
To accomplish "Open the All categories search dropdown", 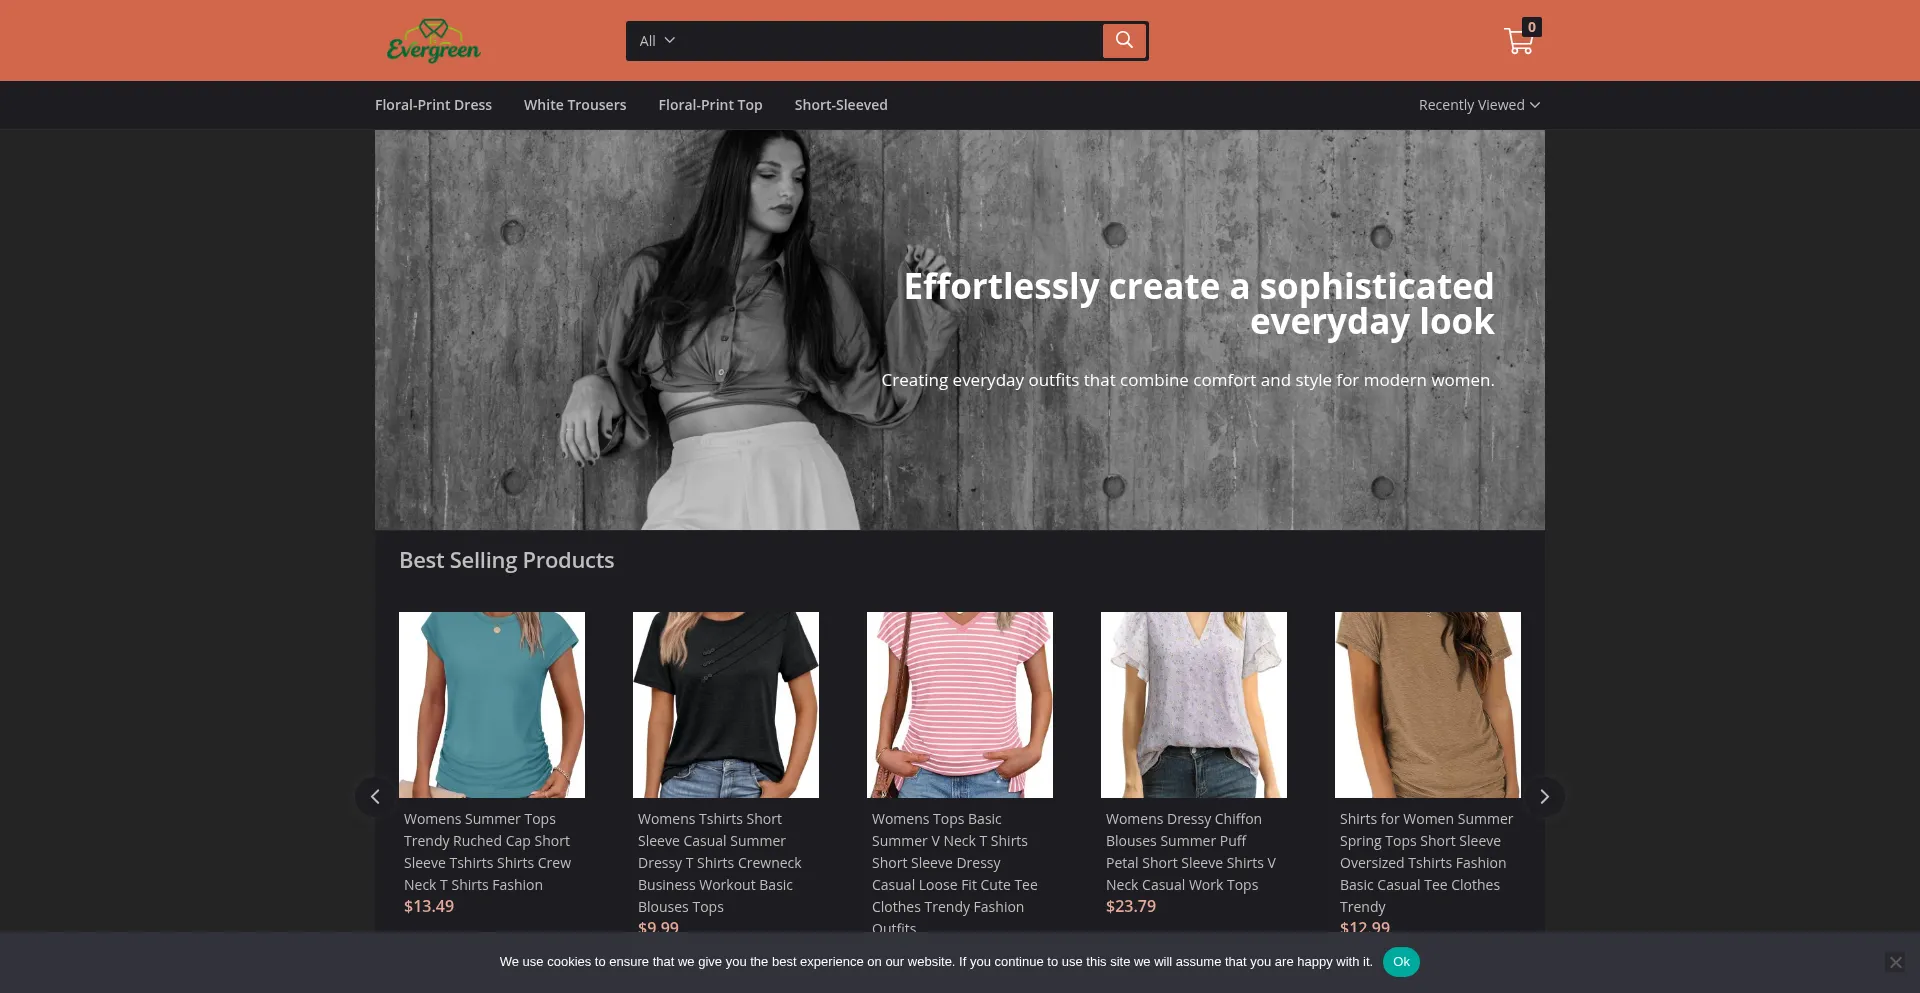I will pyautogui.click(x=657, y=41).
